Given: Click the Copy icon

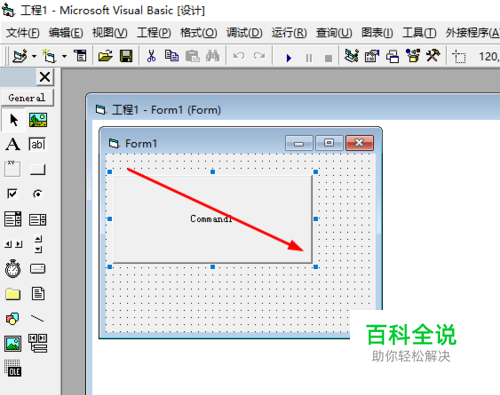Looking at the screenshot, I should (172, 56).
